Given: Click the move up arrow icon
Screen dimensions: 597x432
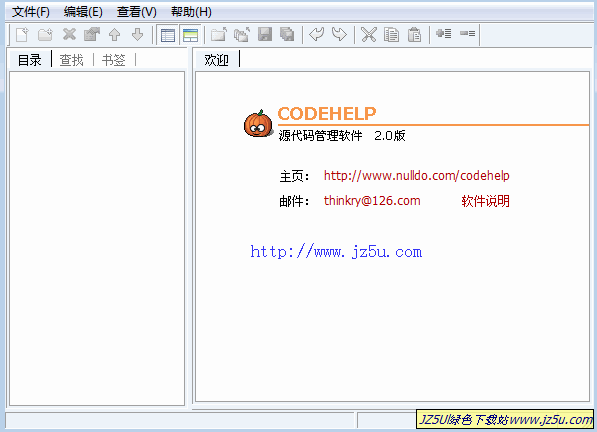Looking at the screenshot, I should pos(115,35).
